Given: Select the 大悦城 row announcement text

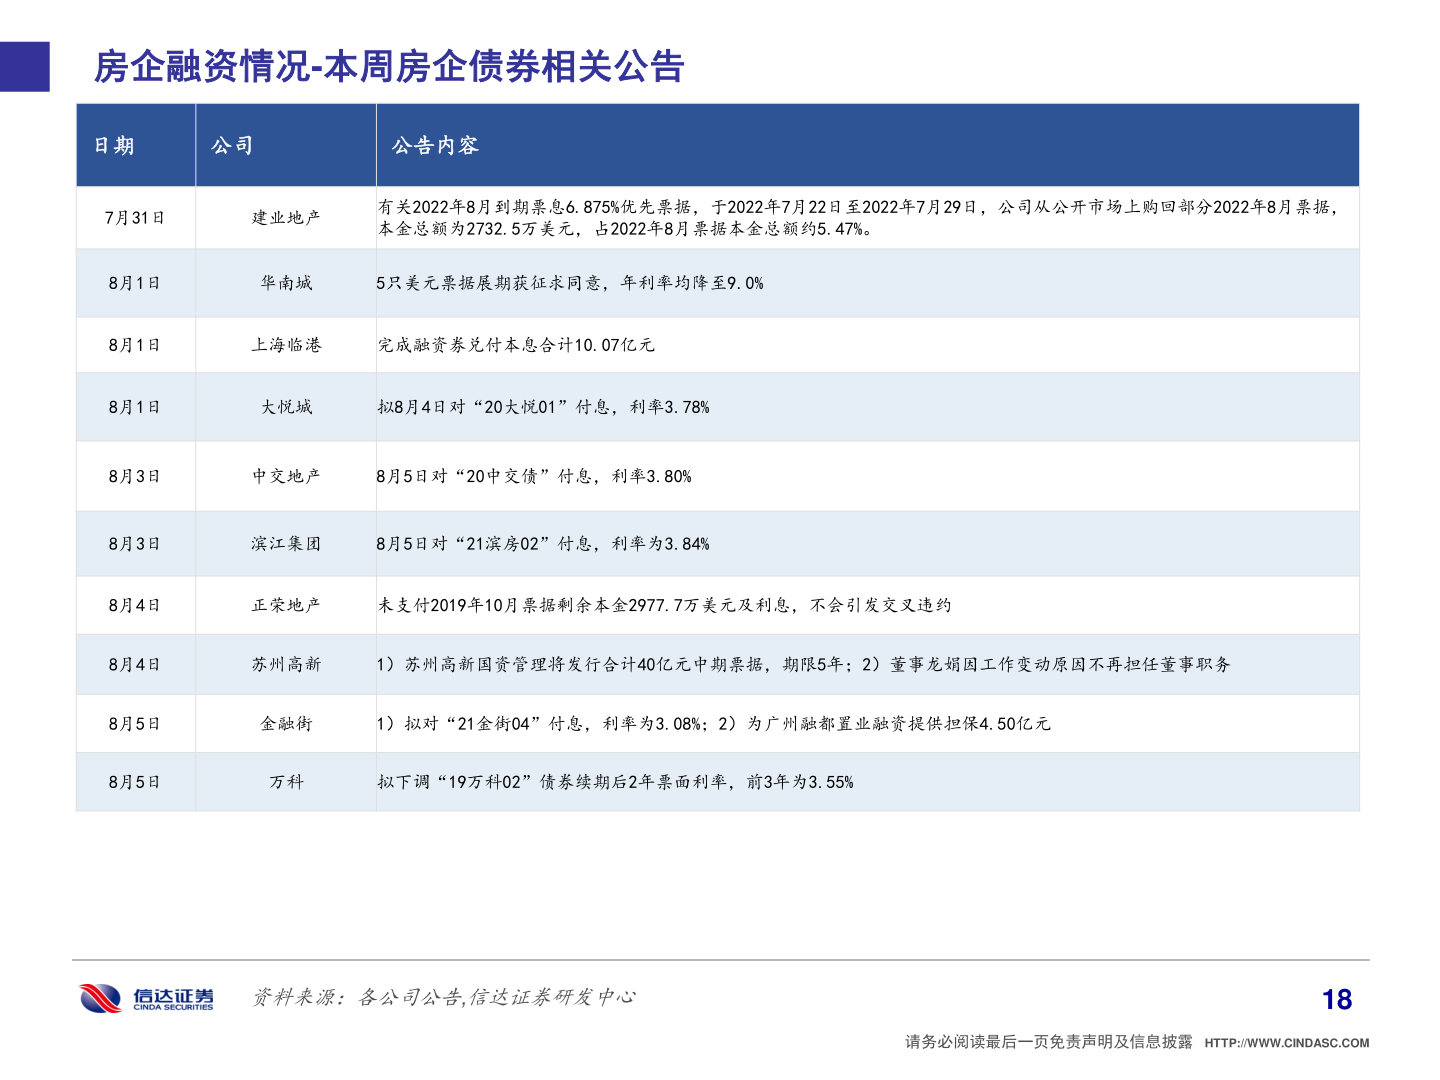Looking at the screenshot, I should (x=545, y=407).
